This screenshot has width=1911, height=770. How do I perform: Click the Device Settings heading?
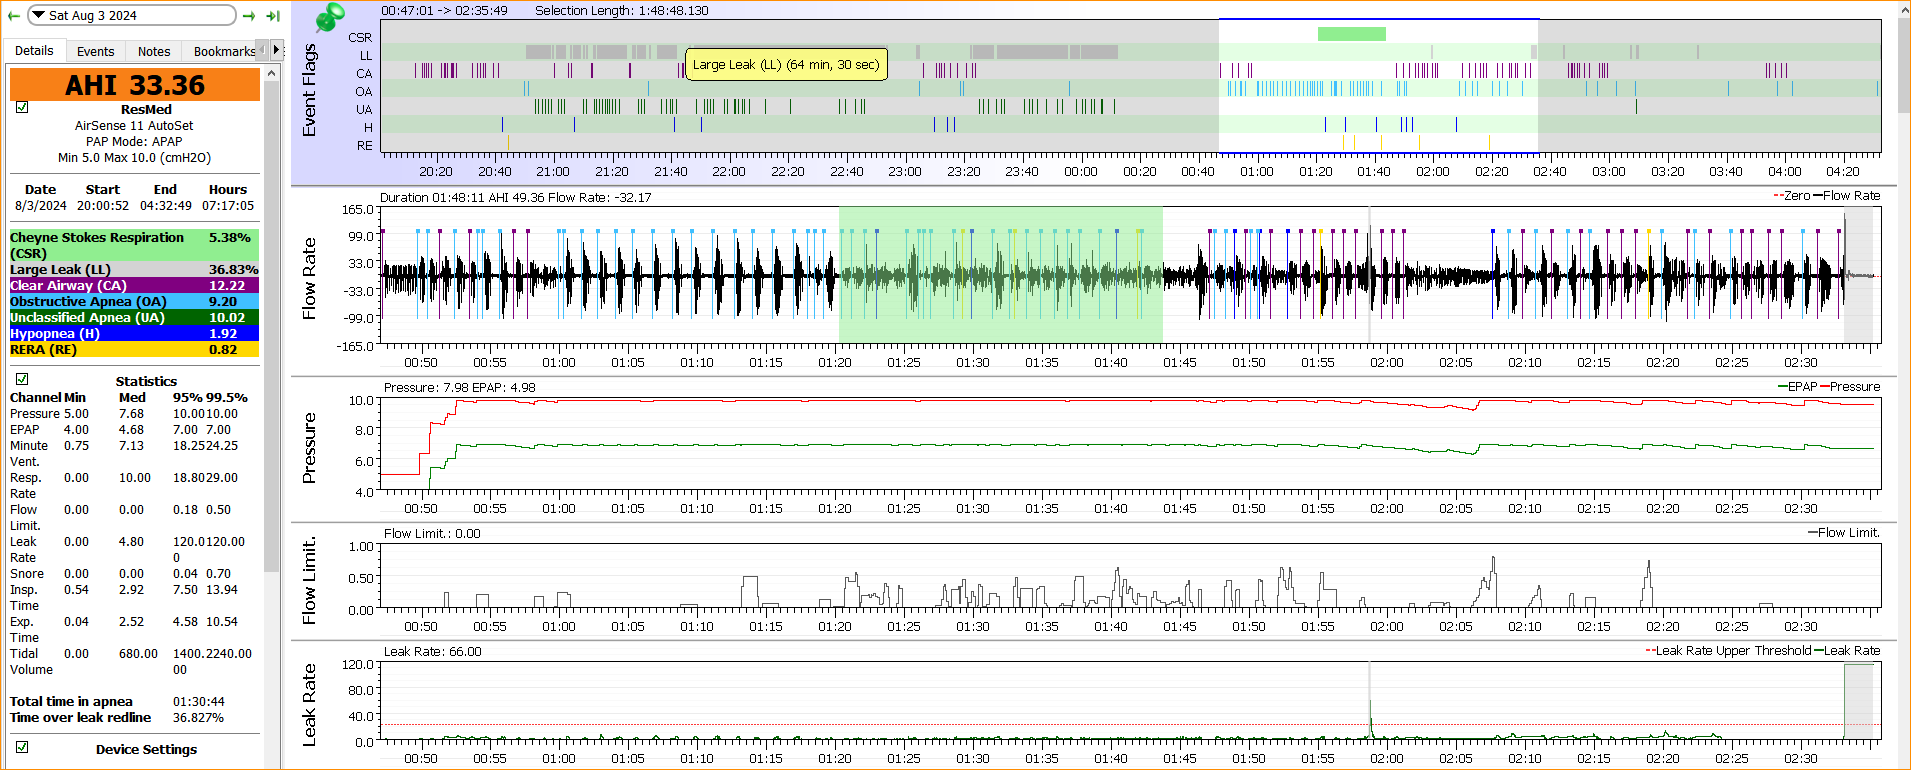(x=146, y=749)
